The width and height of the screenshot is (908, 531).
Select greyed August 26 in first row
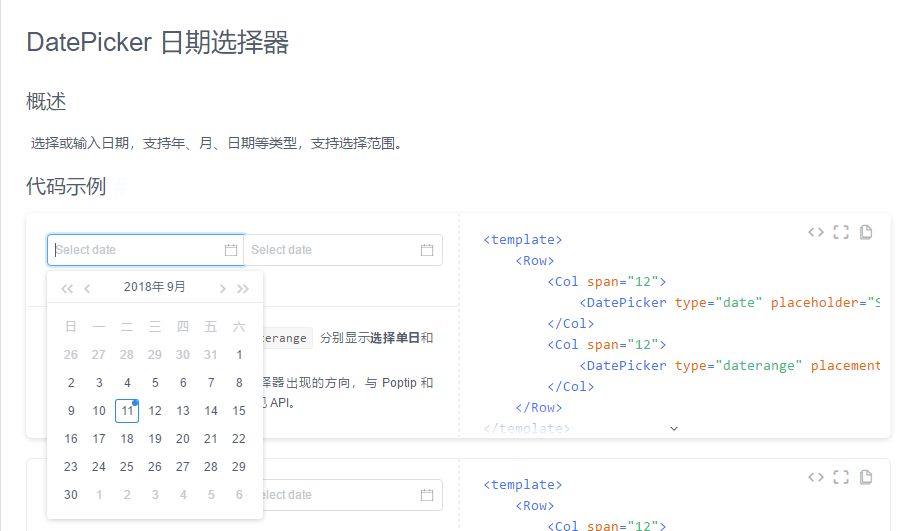click(71, 355)
